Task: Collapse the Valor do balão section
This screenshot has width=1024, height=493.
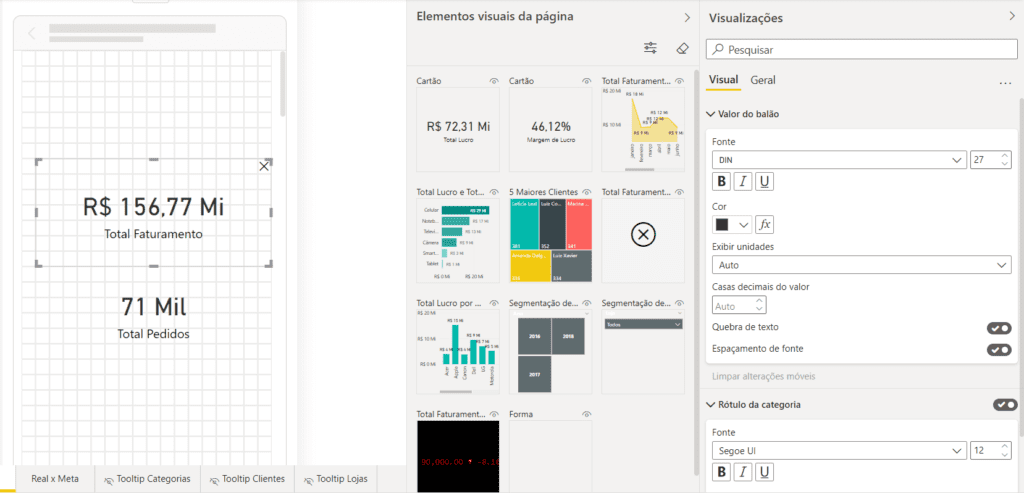Action: 710,114
